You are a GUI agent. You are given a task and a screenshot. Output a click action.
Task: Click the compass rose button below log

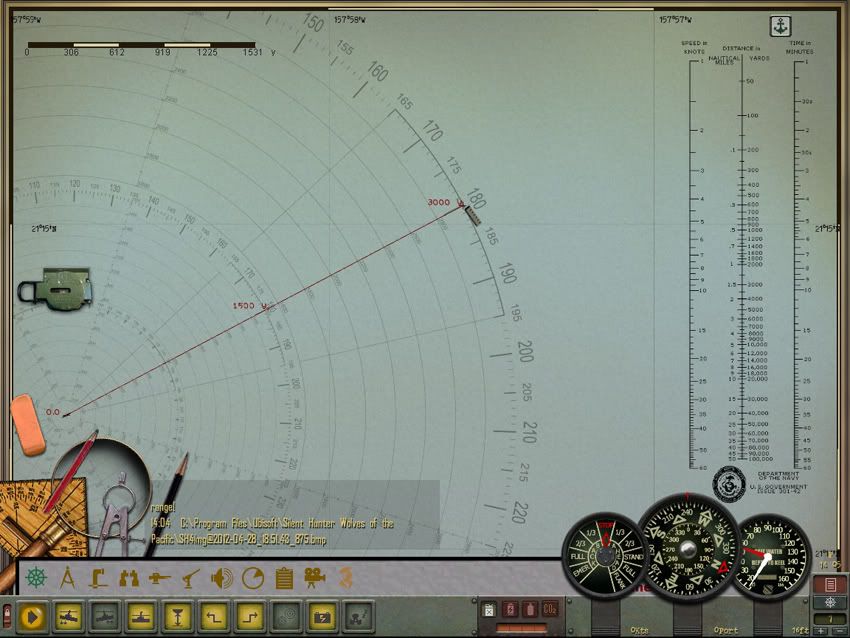pos(830,602)
